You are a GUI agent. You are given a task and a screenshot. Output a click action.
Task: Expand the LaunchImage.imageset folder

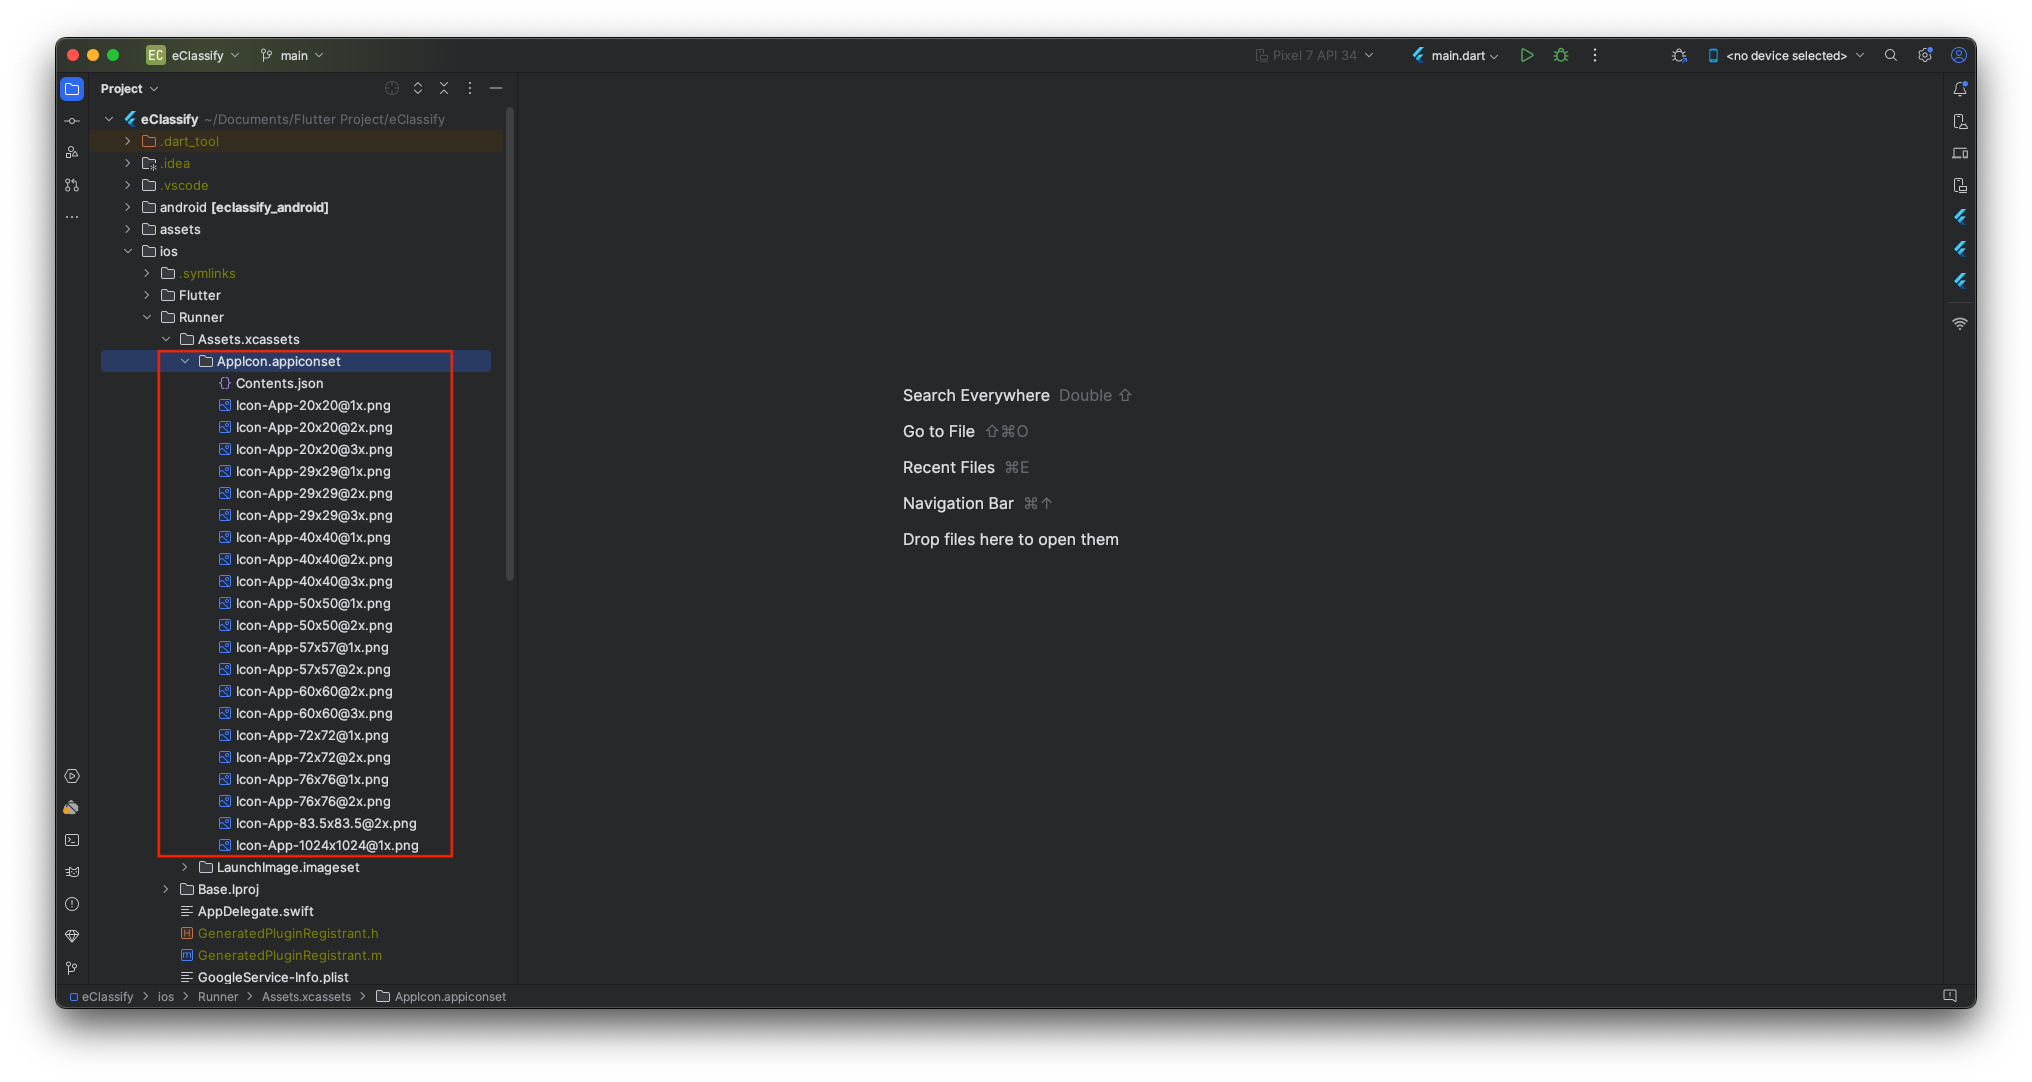click(185, 867)
